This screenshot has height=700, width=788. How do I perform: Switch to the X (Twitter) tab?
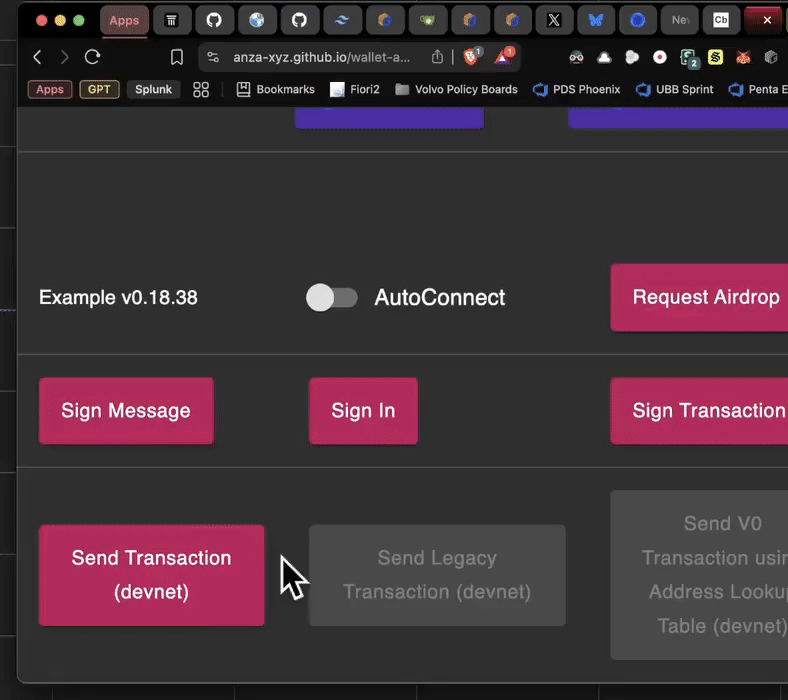tap(554, 20)
